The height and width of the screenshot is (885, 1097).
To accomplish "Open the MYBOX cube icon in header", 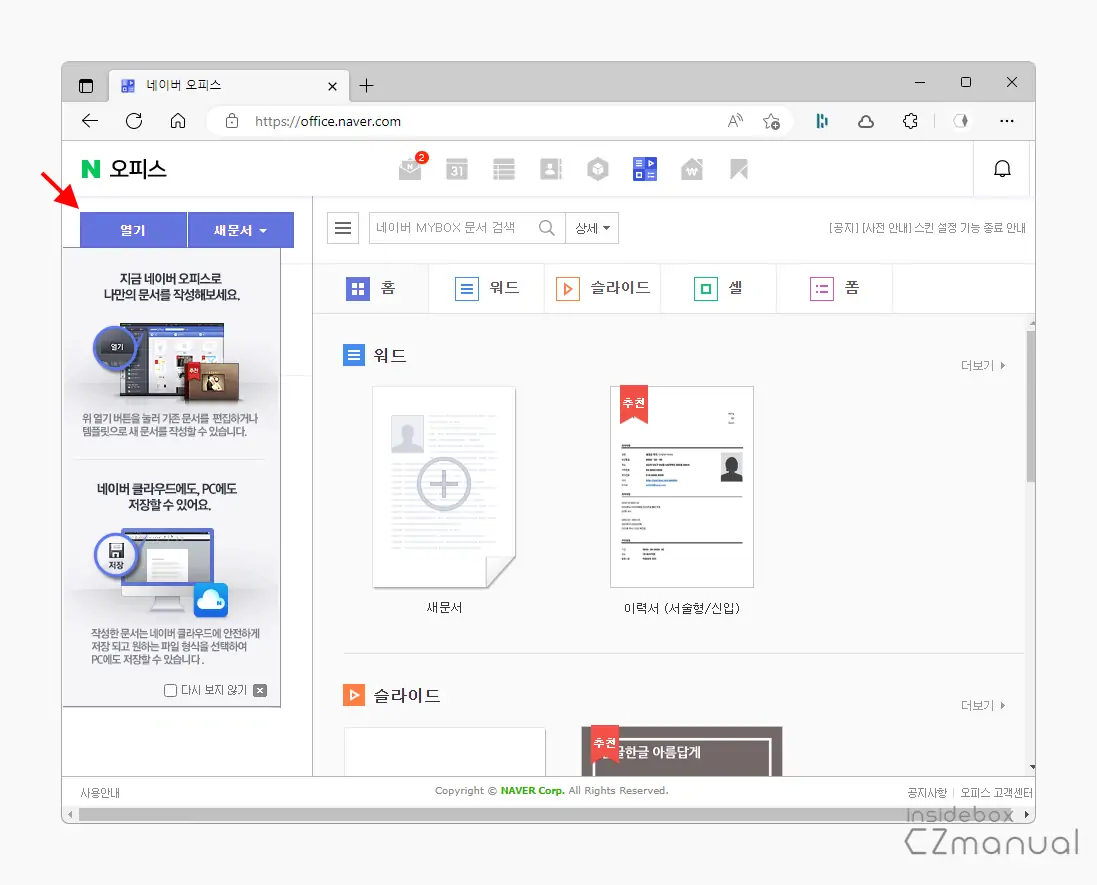I will 597,169.
